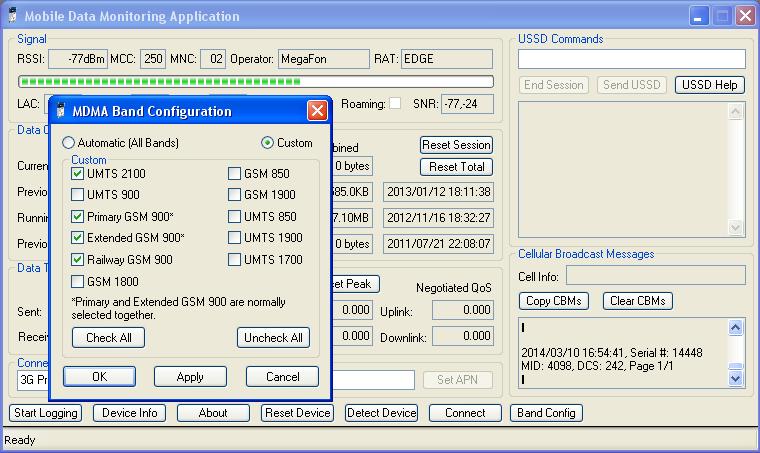
Task: Toggle the Roaming checkbox
Action: (x=396, y=103)
